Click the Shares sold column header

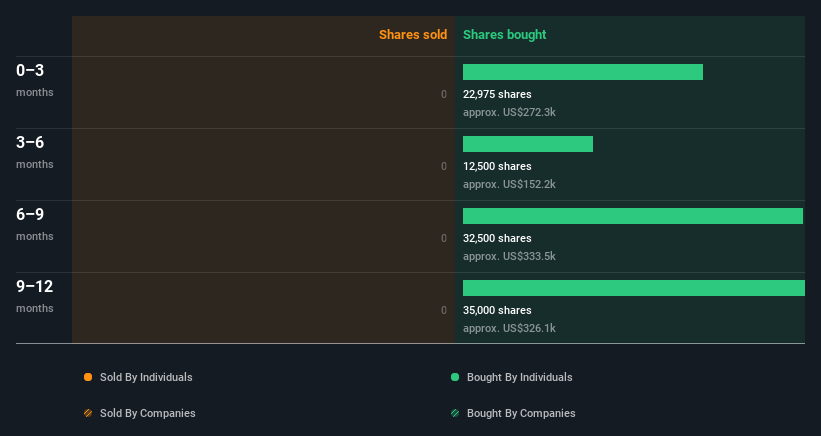tap(413, 35)
